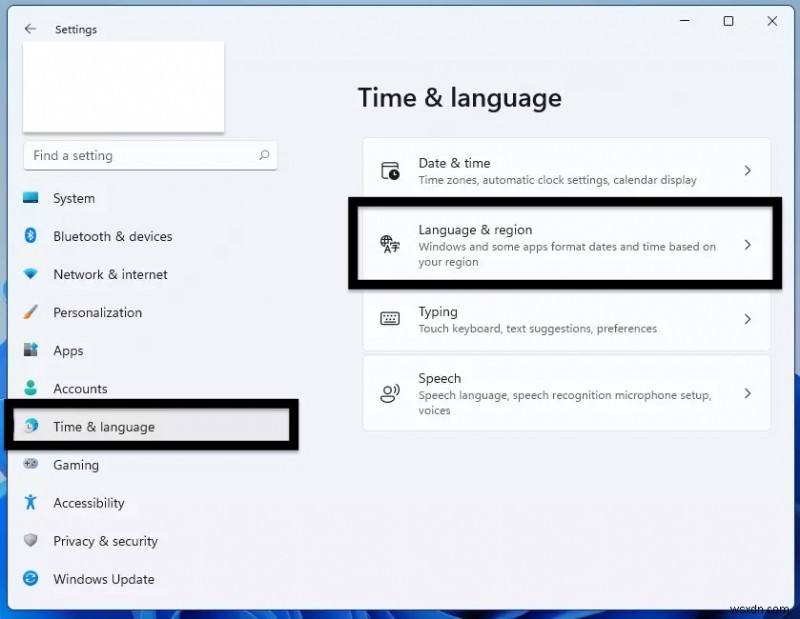Select the Bluetooth & devices icon
This screenshot has width=800, height=619.
point(32,237)
